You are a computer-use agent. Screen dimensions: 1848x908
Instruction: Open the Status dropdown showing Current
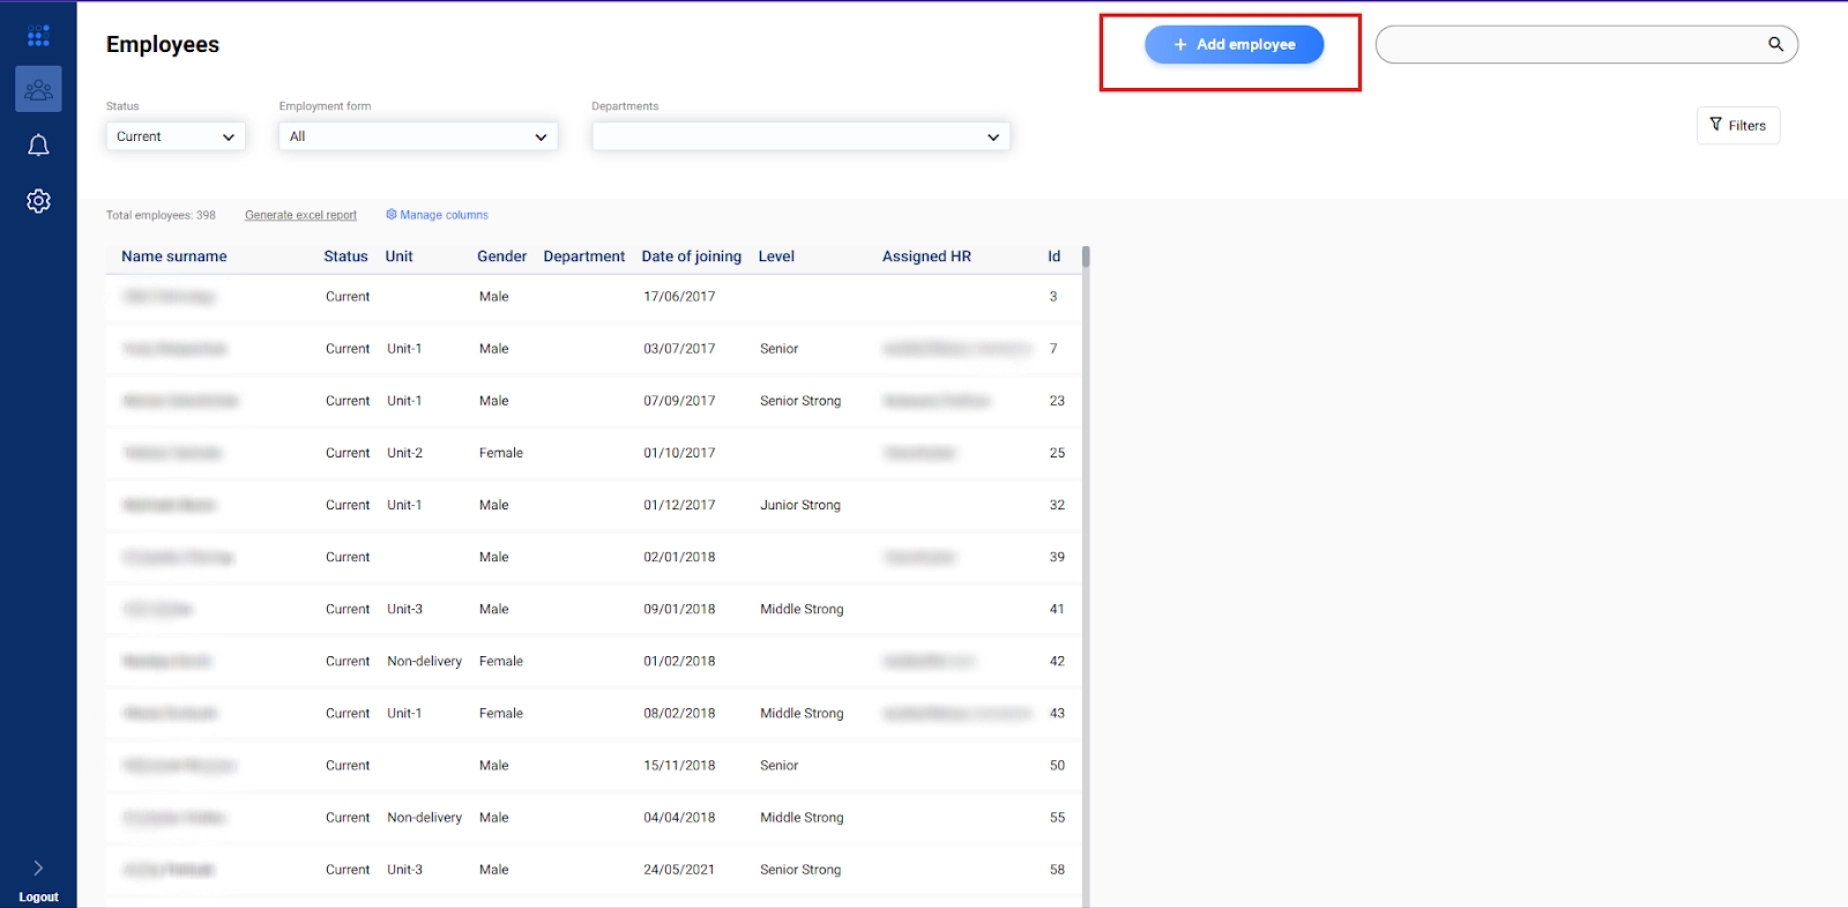(175, 137)
